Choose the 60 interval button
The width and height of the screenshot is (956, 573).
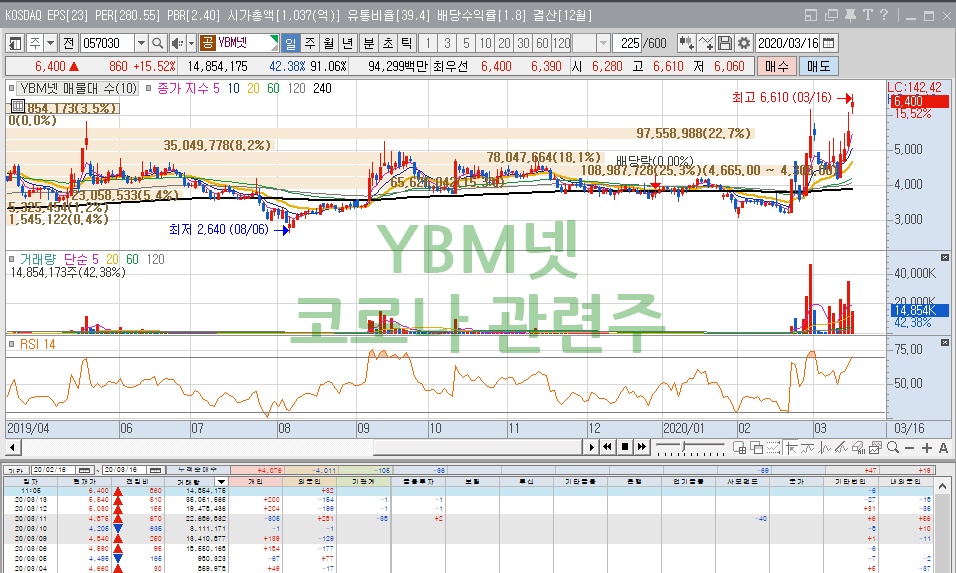[x=541, y=43]
